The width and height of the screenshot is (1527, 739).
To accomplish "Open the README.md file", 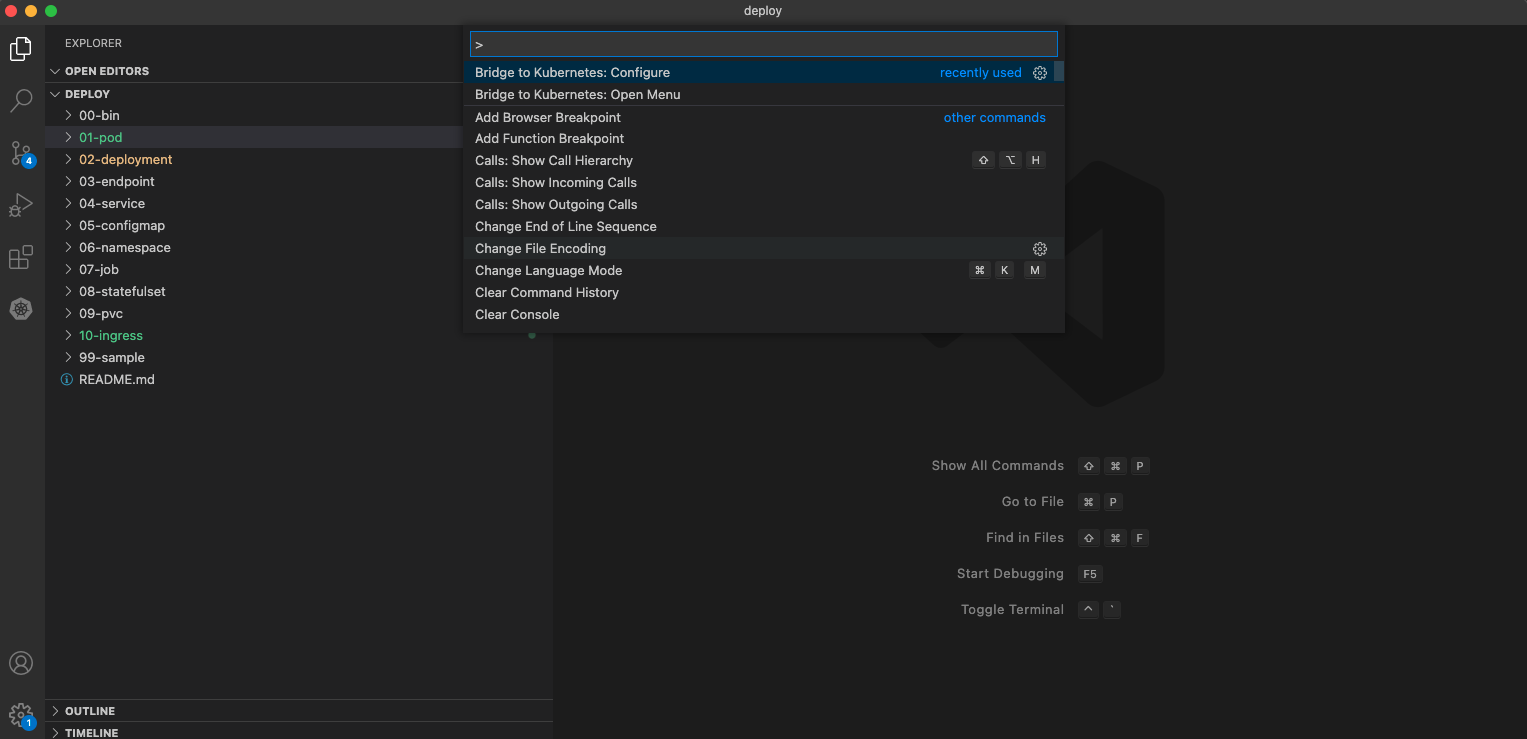I will click(x=115, y=379).
